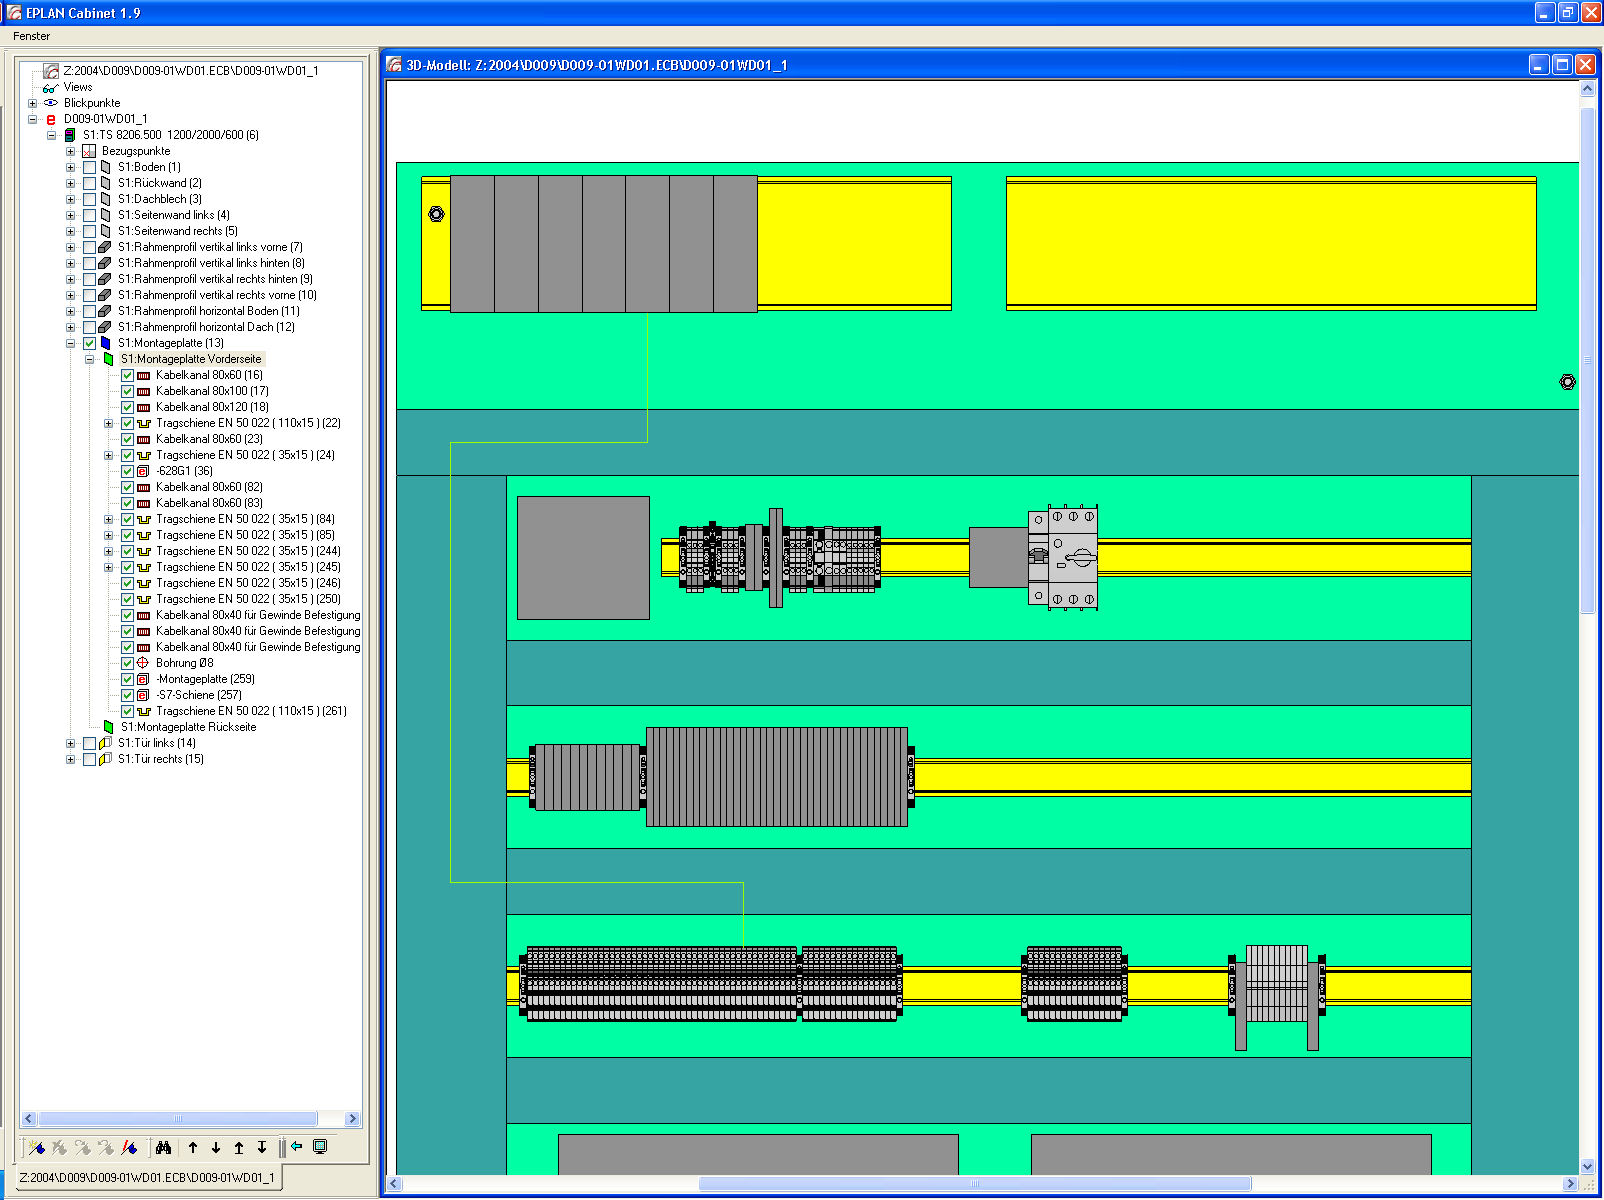Expand the S1:Tür links (14) node
This screenshot has height=1200, width=1604.
71,743
